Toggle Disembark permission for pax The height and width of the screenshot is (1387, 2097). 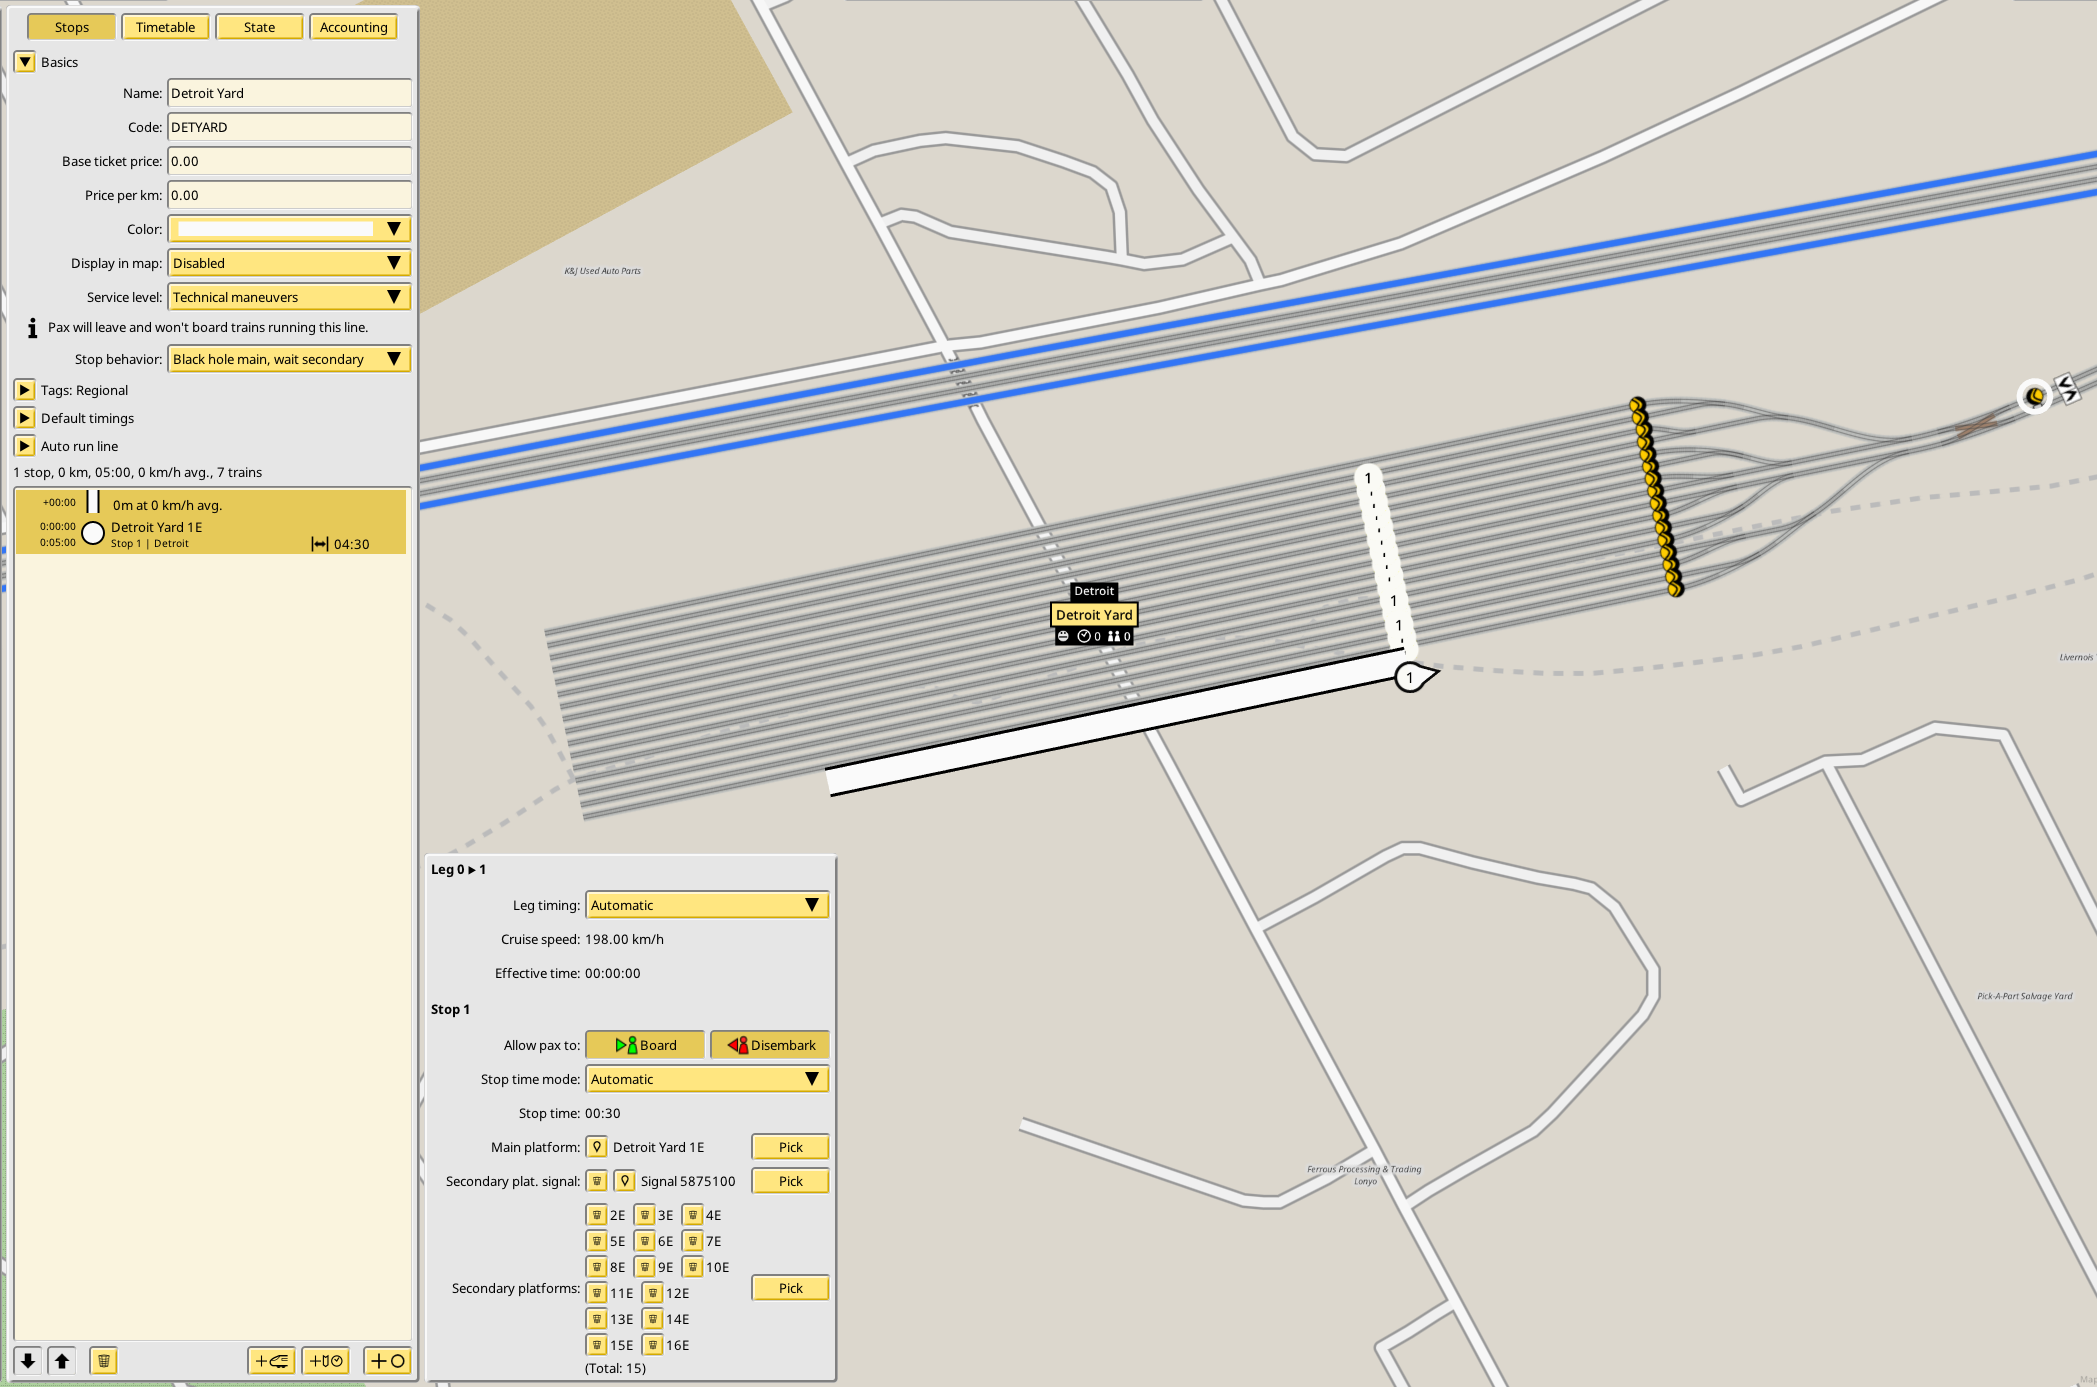click(770, 1045)
